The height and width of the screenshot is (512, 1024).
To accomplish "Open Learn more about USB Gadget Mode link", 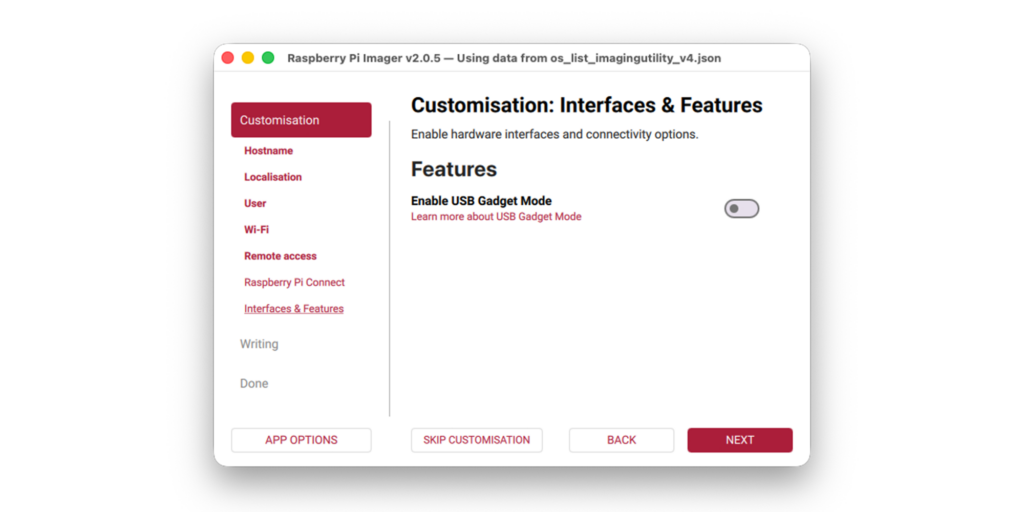I will tap(496, 217).
